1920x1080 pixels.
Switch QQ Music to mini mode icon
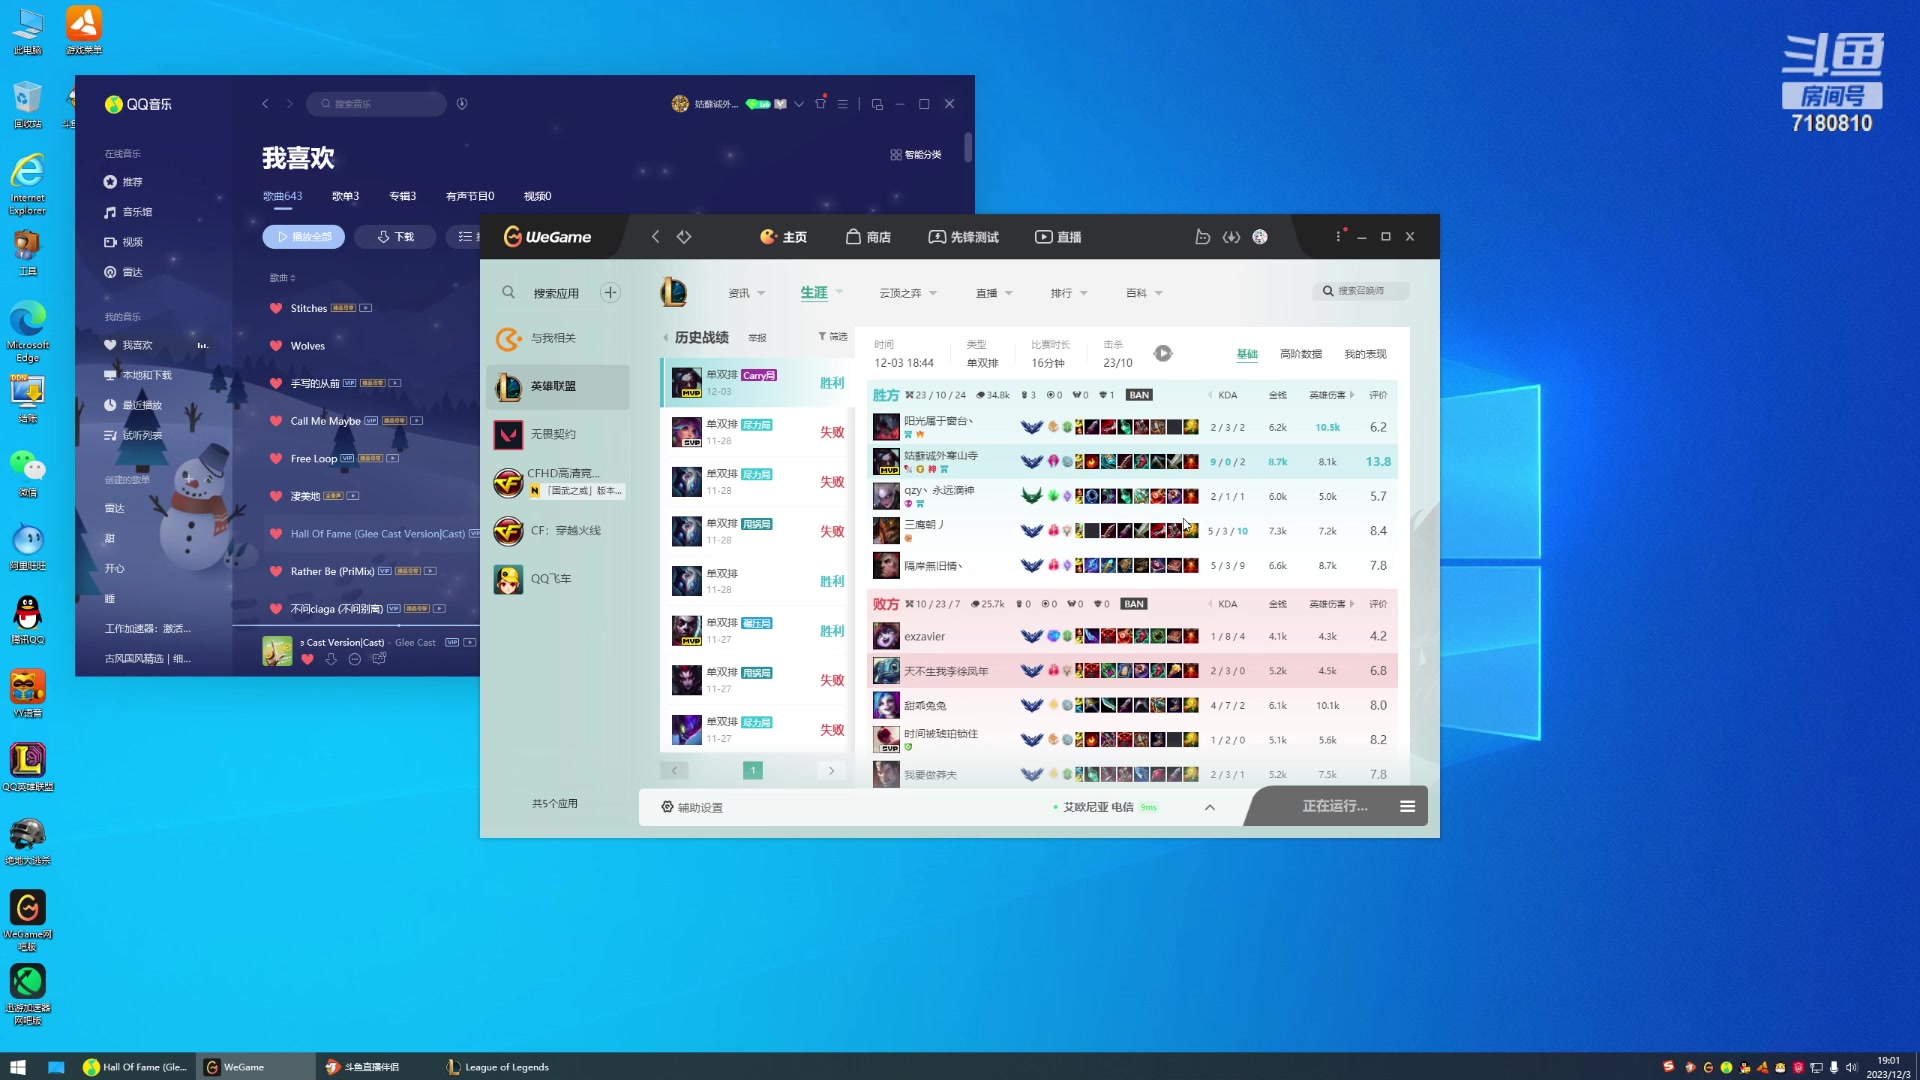pos(877,104)
